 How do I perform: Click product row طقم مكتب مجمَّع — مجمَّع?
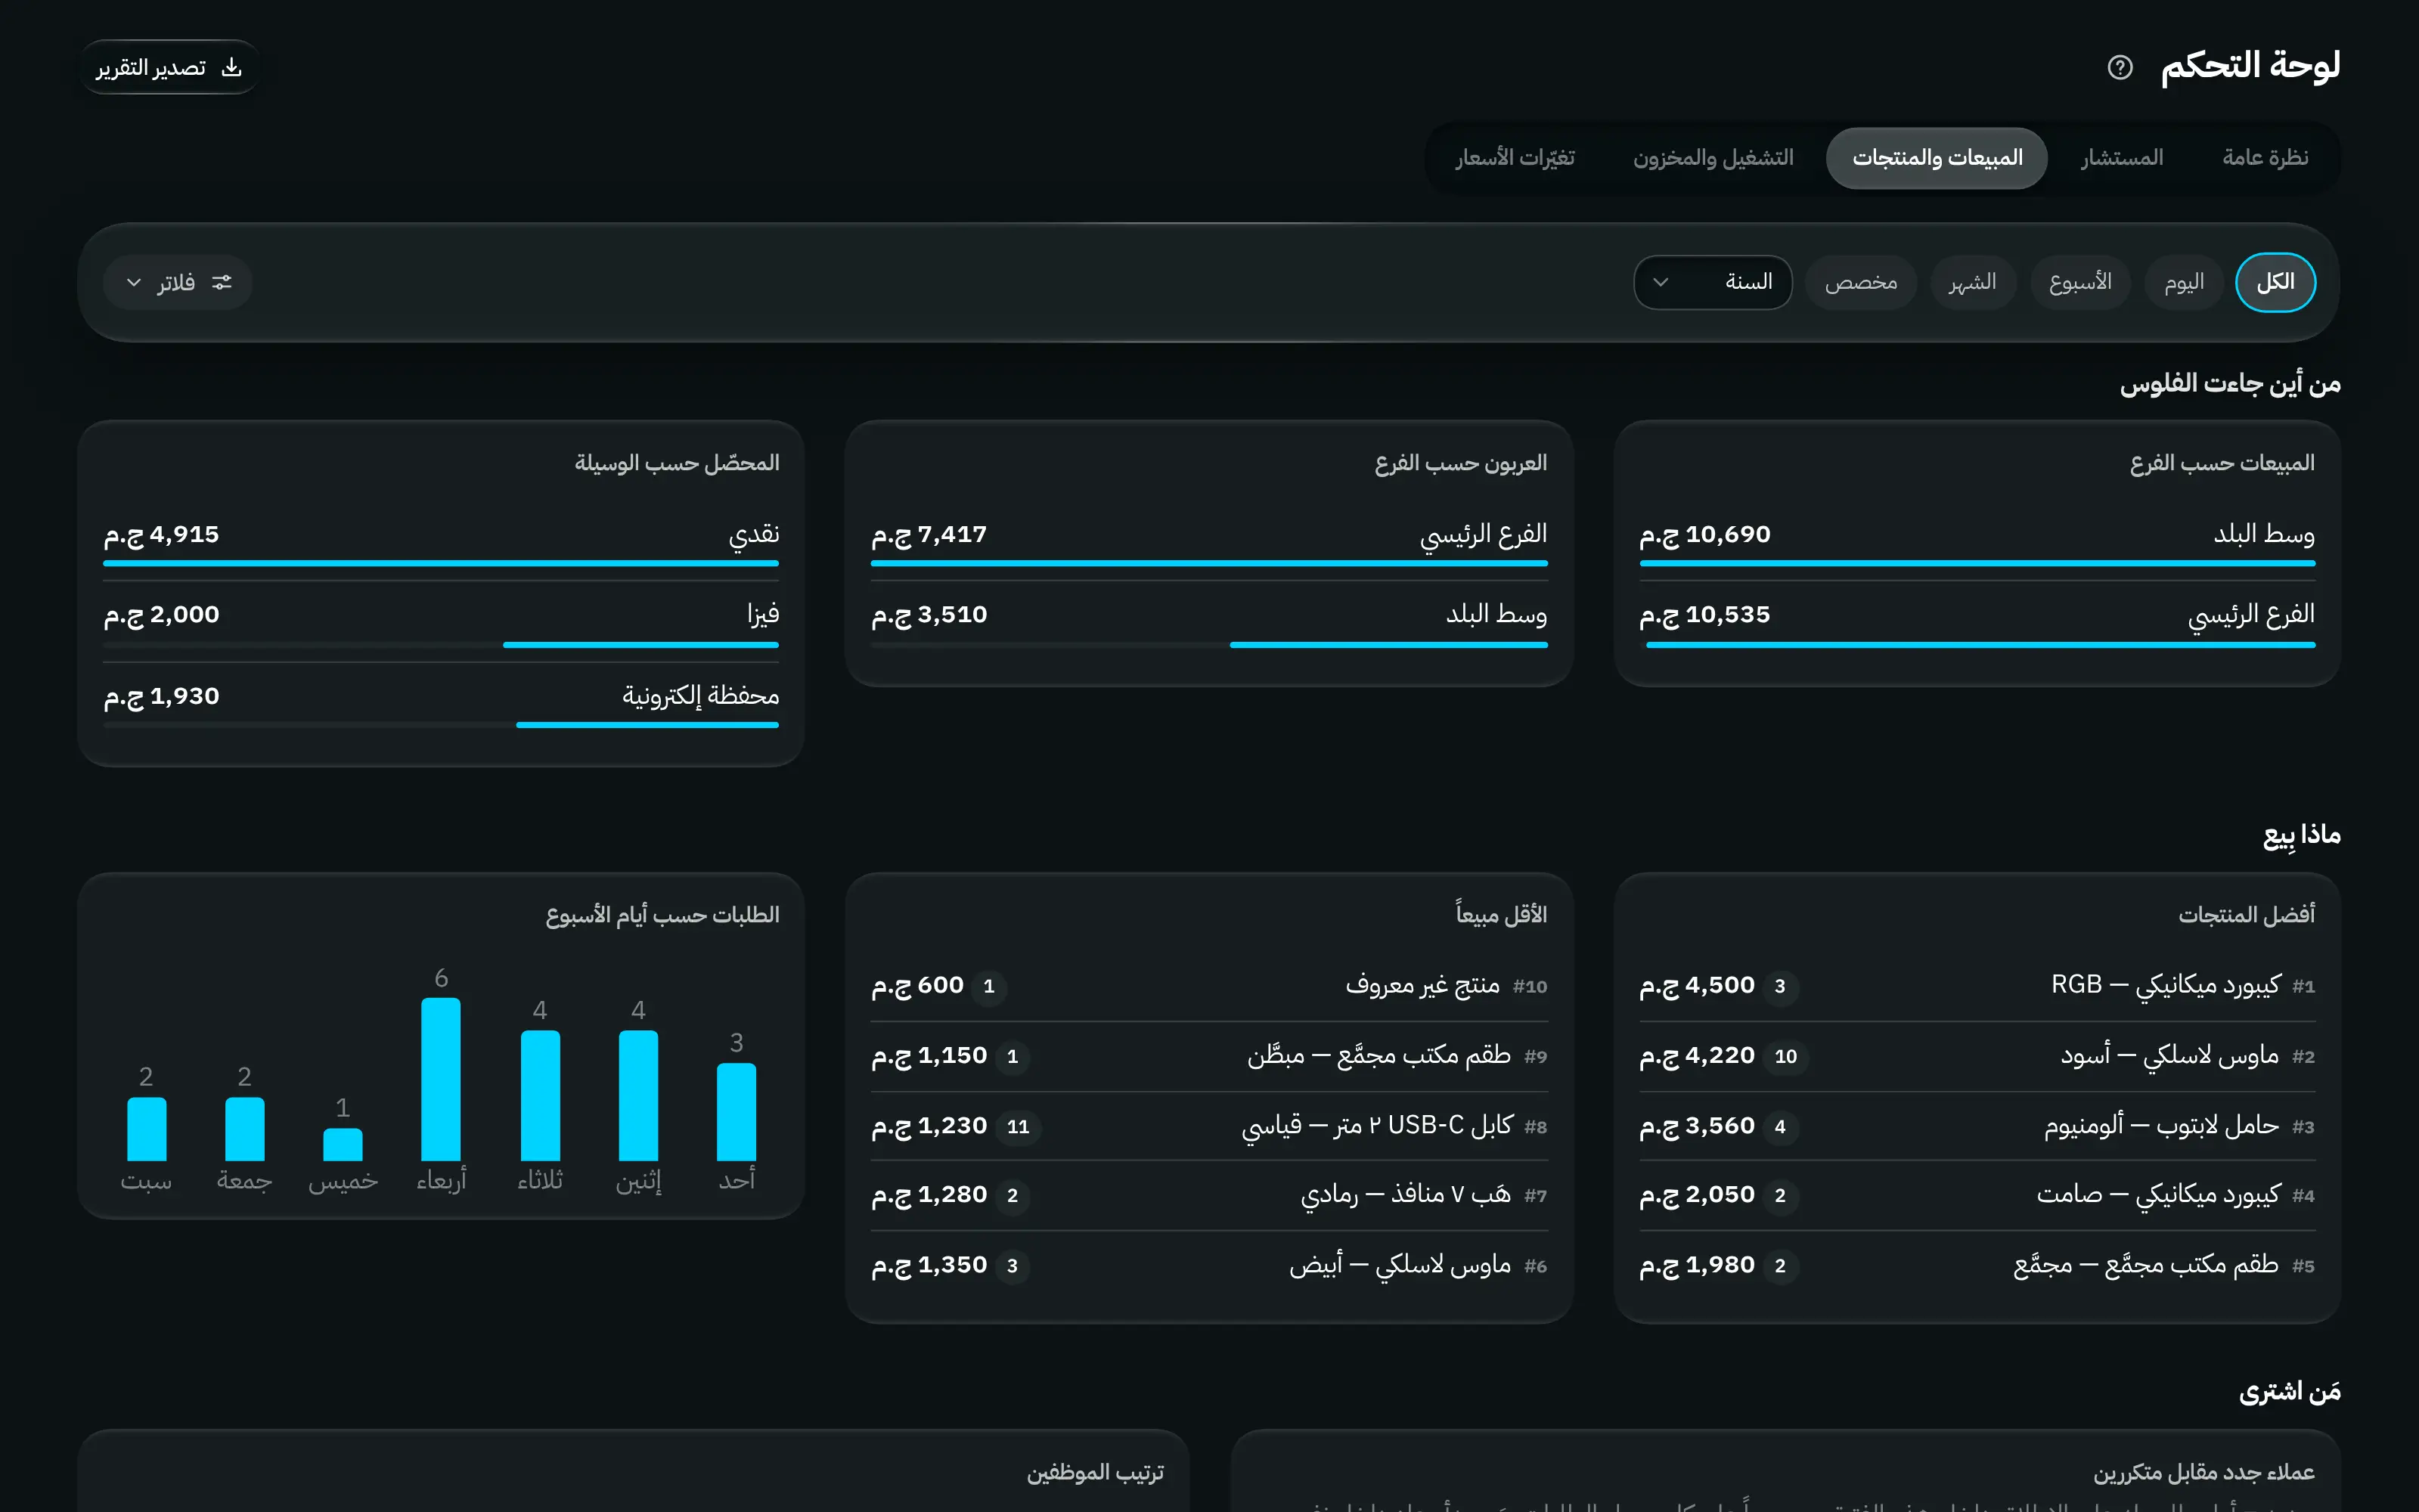[x=1977, y=1266]
